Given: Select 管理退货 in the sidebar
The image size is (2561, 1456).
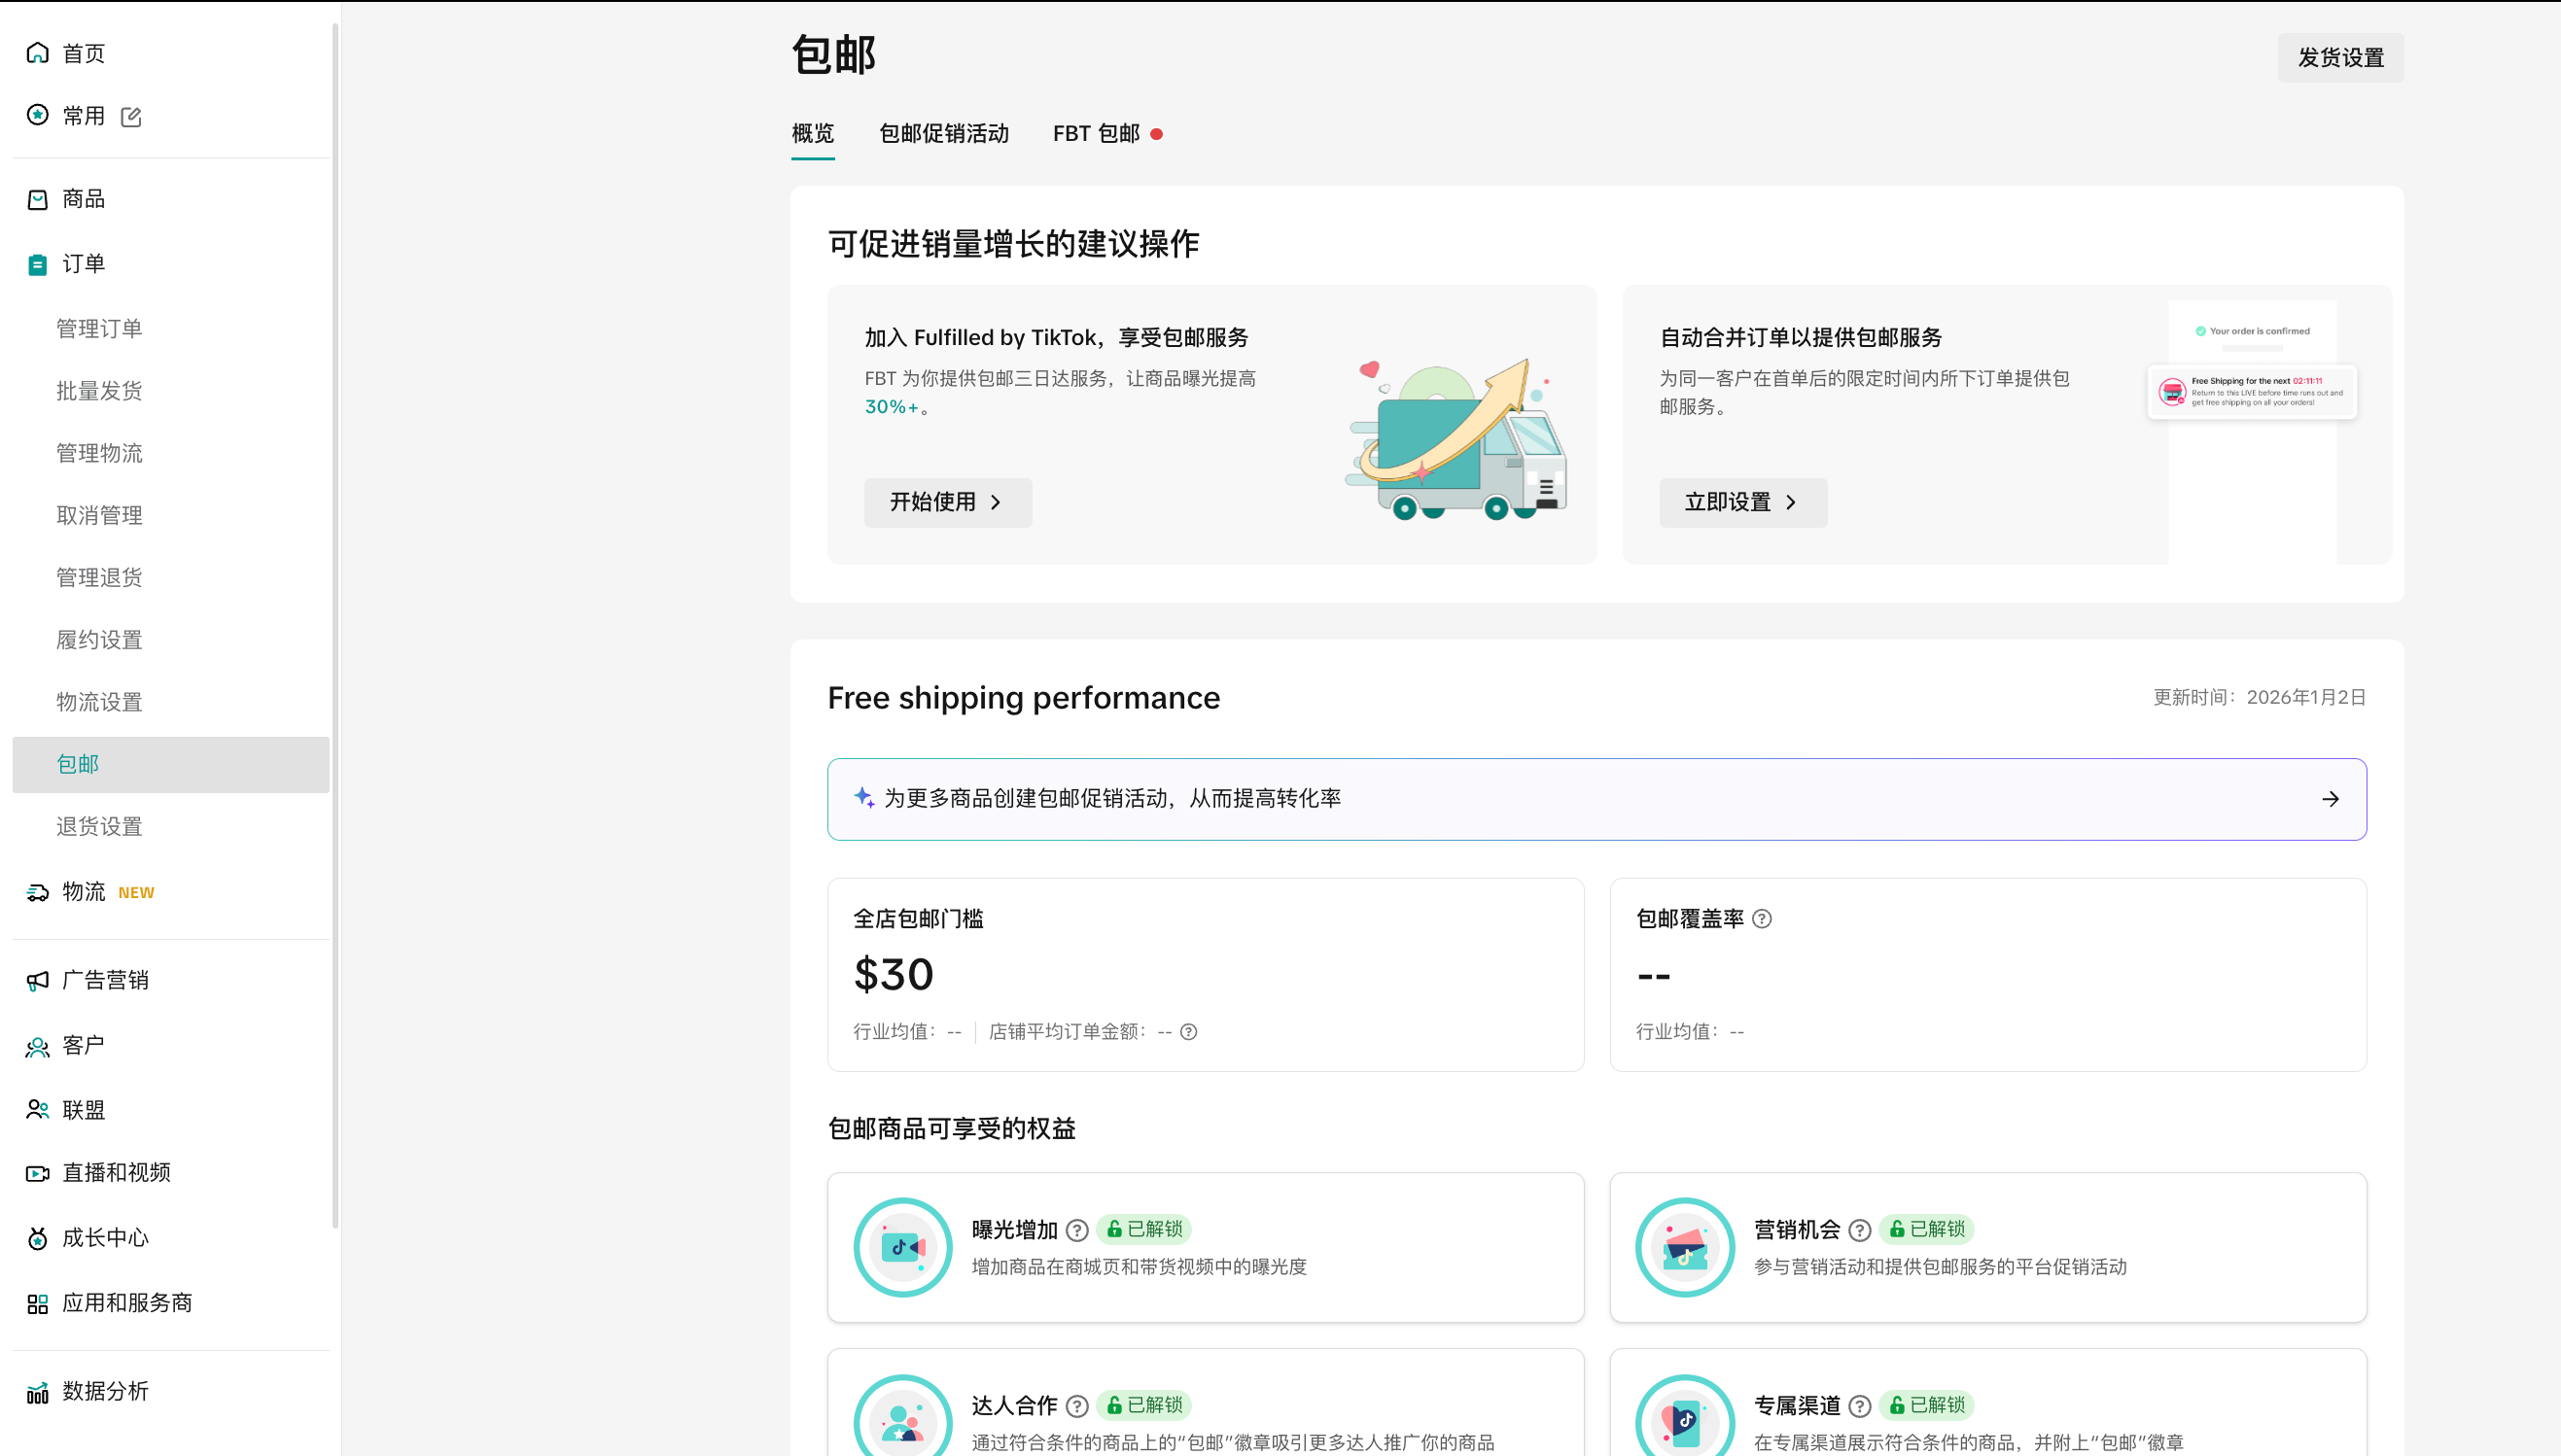Looking at the screenshot, I should 99,578.
